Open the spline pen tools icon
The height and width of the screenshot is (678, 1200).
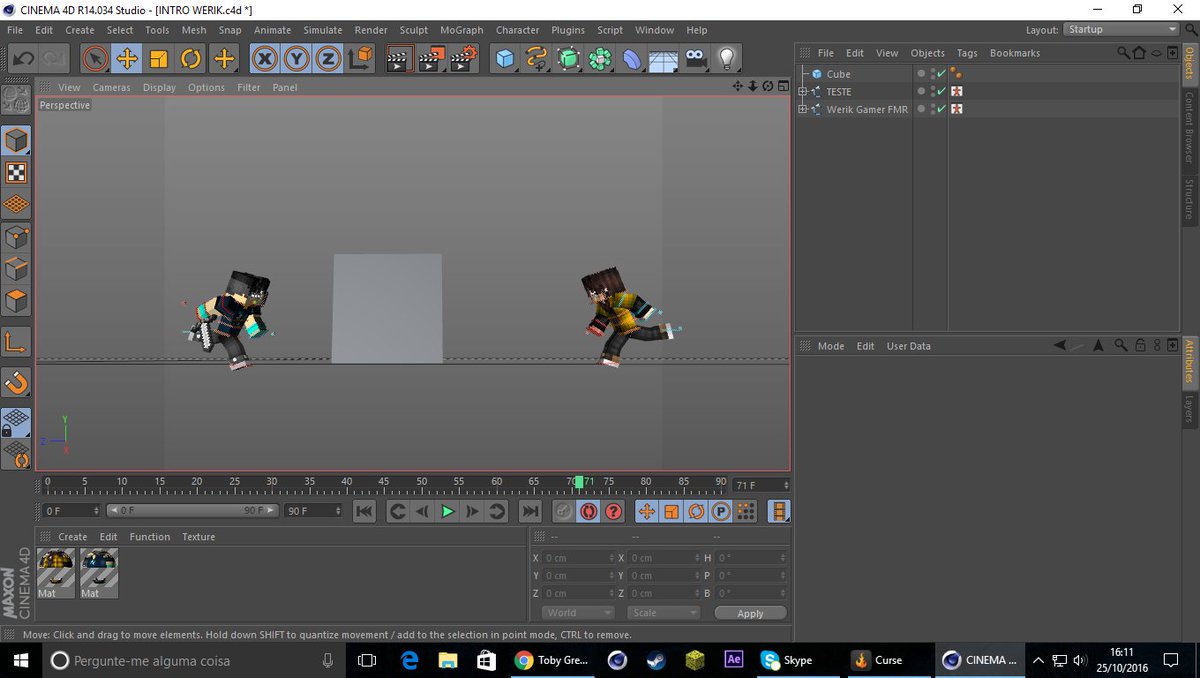coord(537,59)
